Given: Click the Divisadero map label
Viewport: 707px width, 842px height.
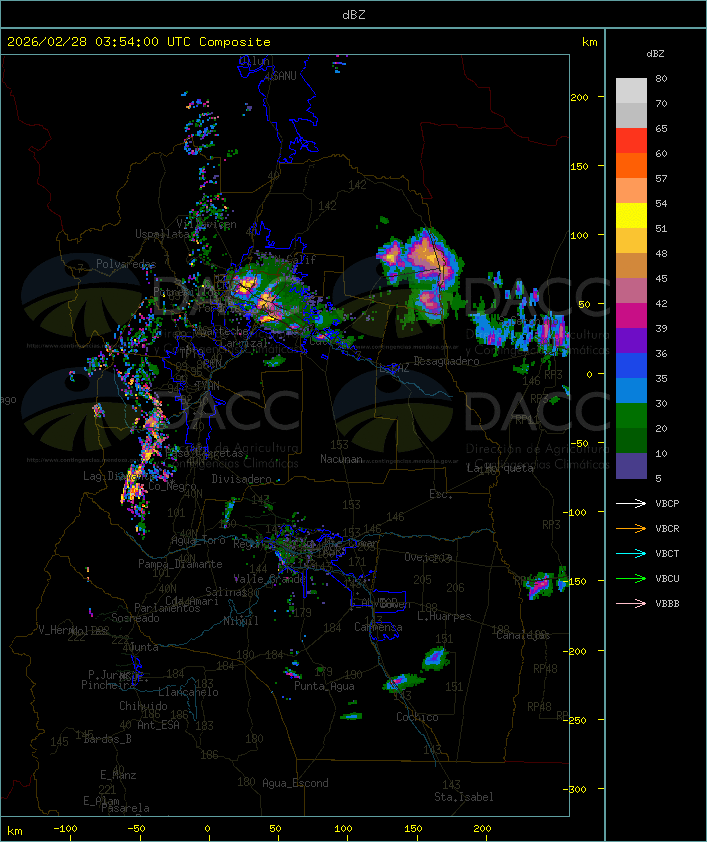Looking at the screenshot, I should click(x=242, y=479).
